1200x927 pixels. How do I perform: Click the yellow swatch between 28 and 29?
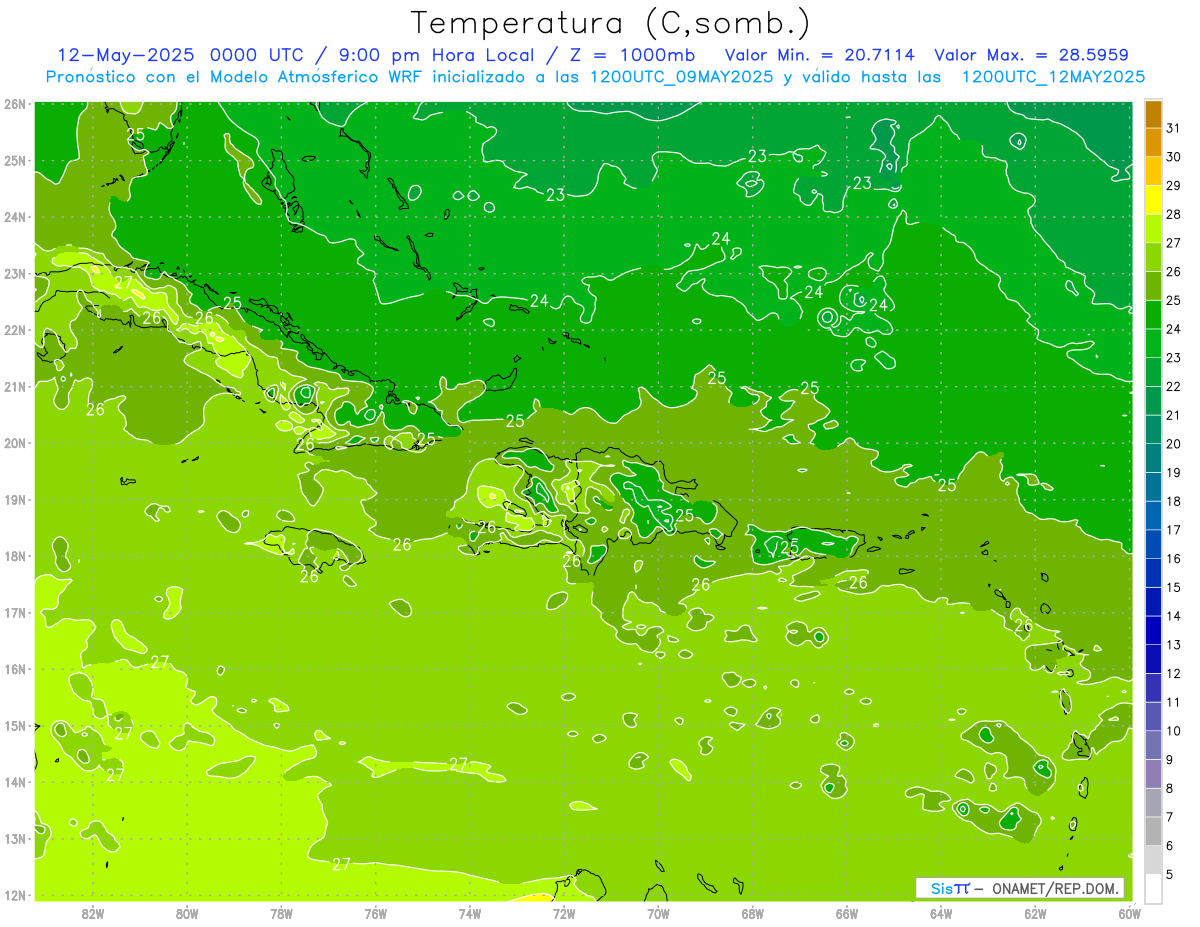point(1153,200)
